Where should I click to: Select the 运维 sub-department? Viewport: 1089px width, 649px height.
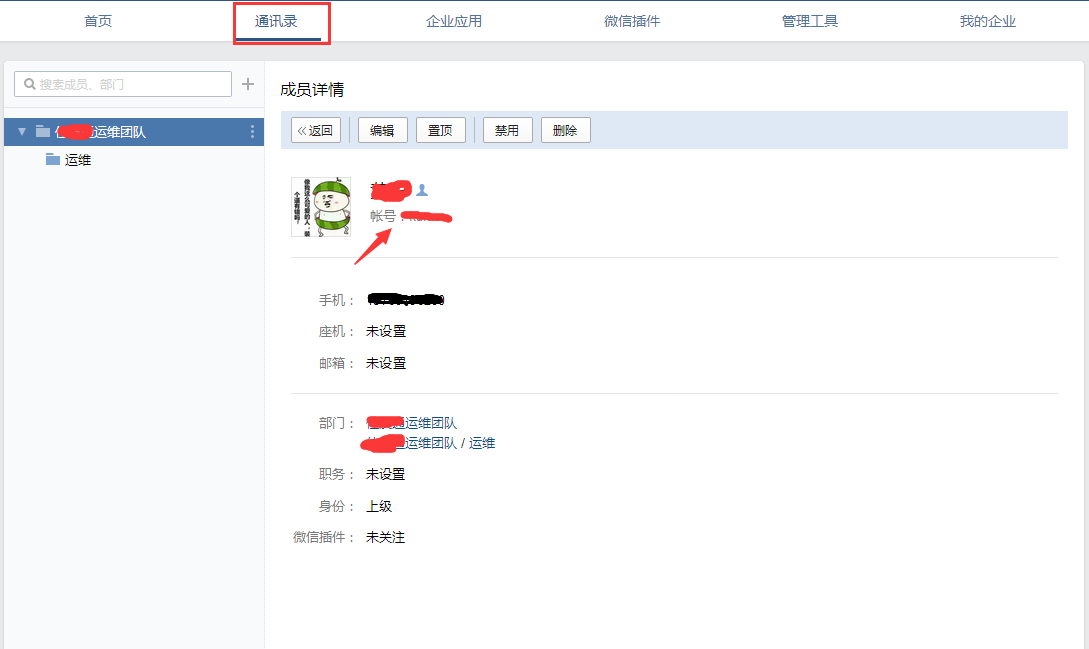click(x=78, y=161)
